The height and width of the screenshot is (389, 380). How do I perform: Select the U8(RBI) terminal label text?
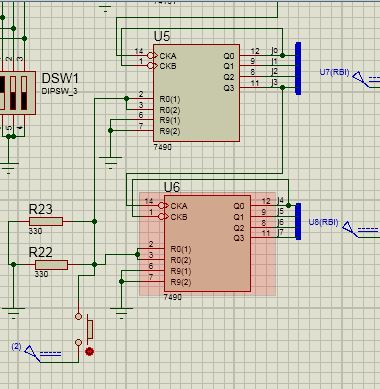323,222
